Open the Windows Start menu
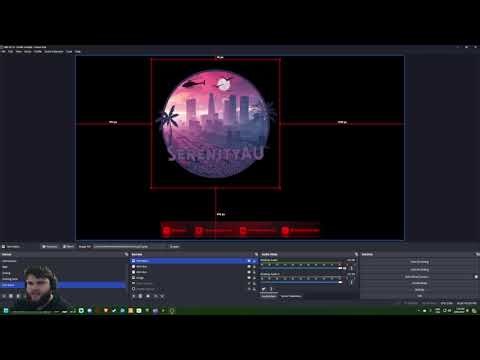 tap(6, 311)
